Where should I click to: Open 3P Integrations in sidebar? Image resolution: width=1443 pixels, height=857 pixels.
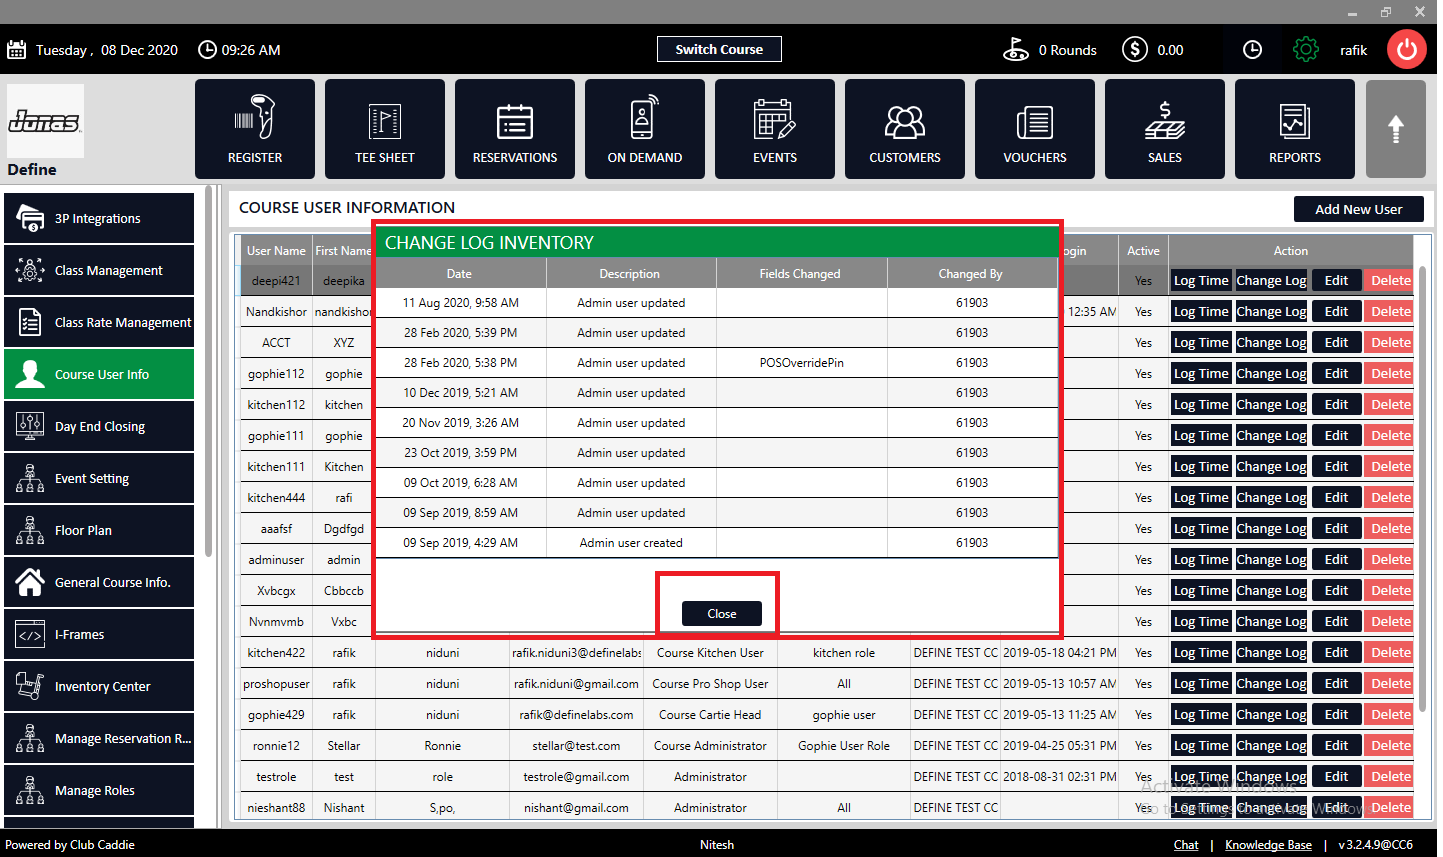click(99, 218)
